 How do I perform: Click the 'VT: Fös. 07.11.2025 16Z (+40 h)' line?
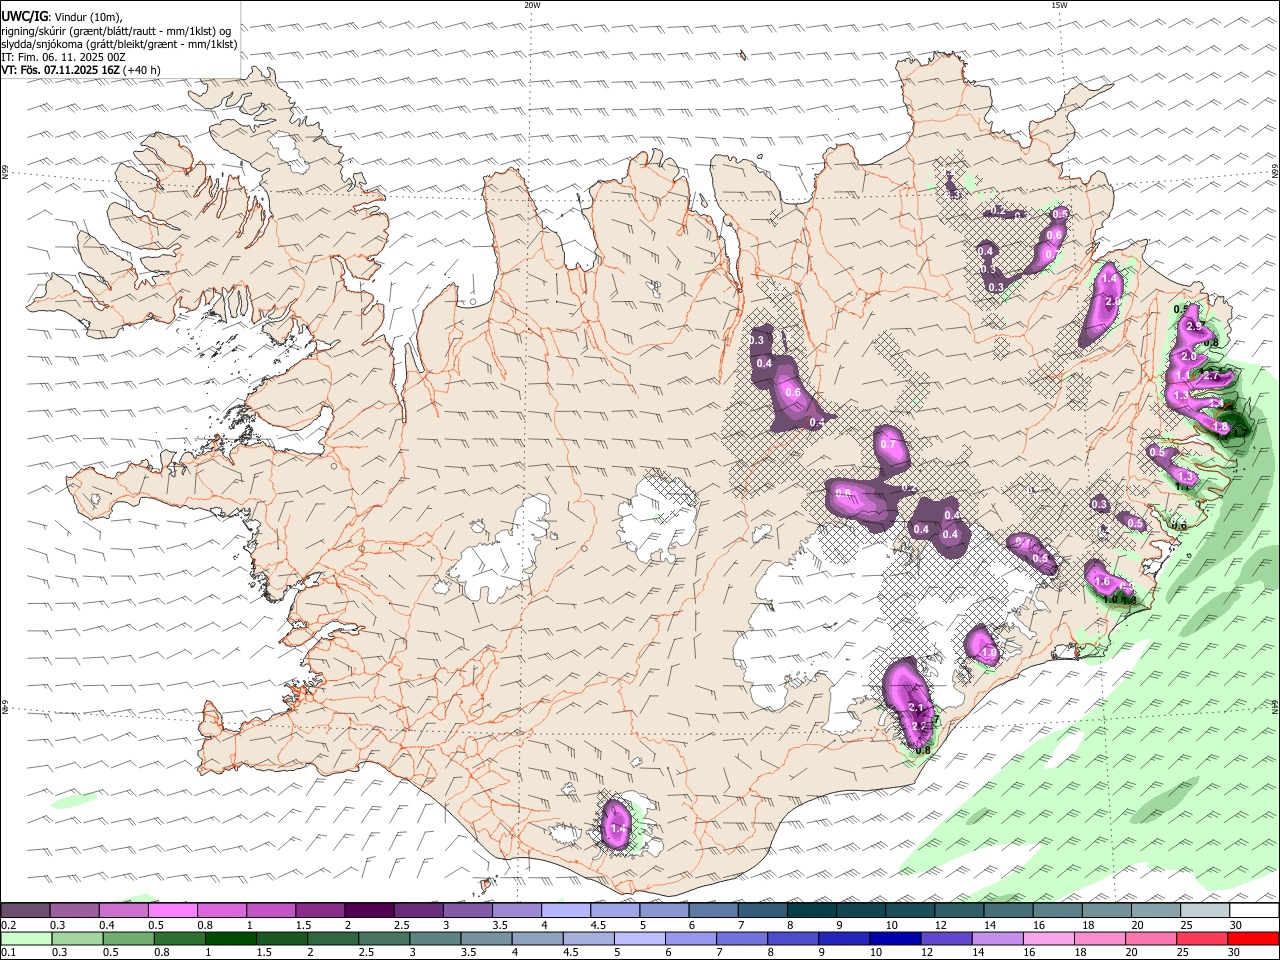click(81, 70)
